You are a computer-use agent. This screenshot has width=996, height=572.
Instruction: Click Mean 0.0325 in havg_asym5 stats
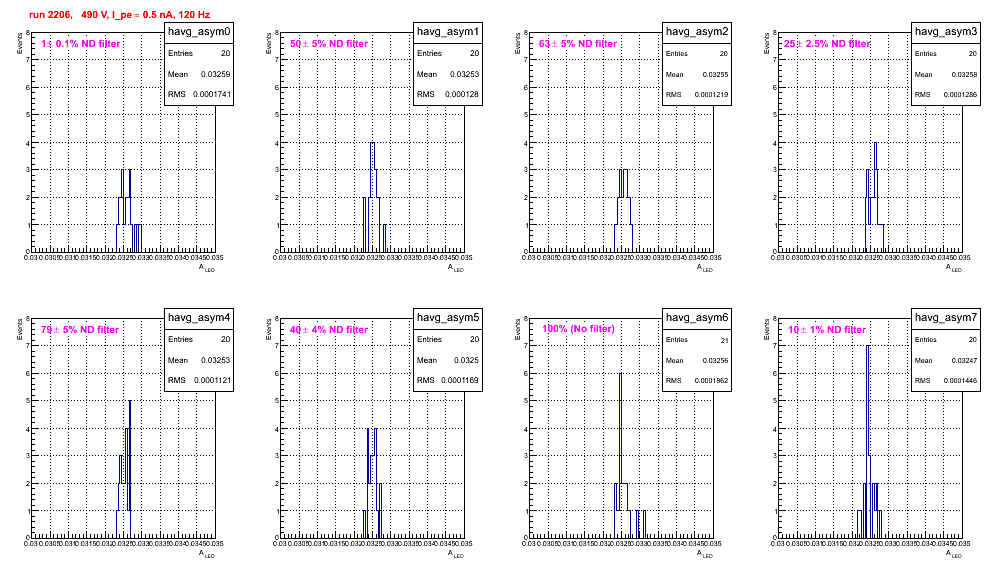(448, 360)
